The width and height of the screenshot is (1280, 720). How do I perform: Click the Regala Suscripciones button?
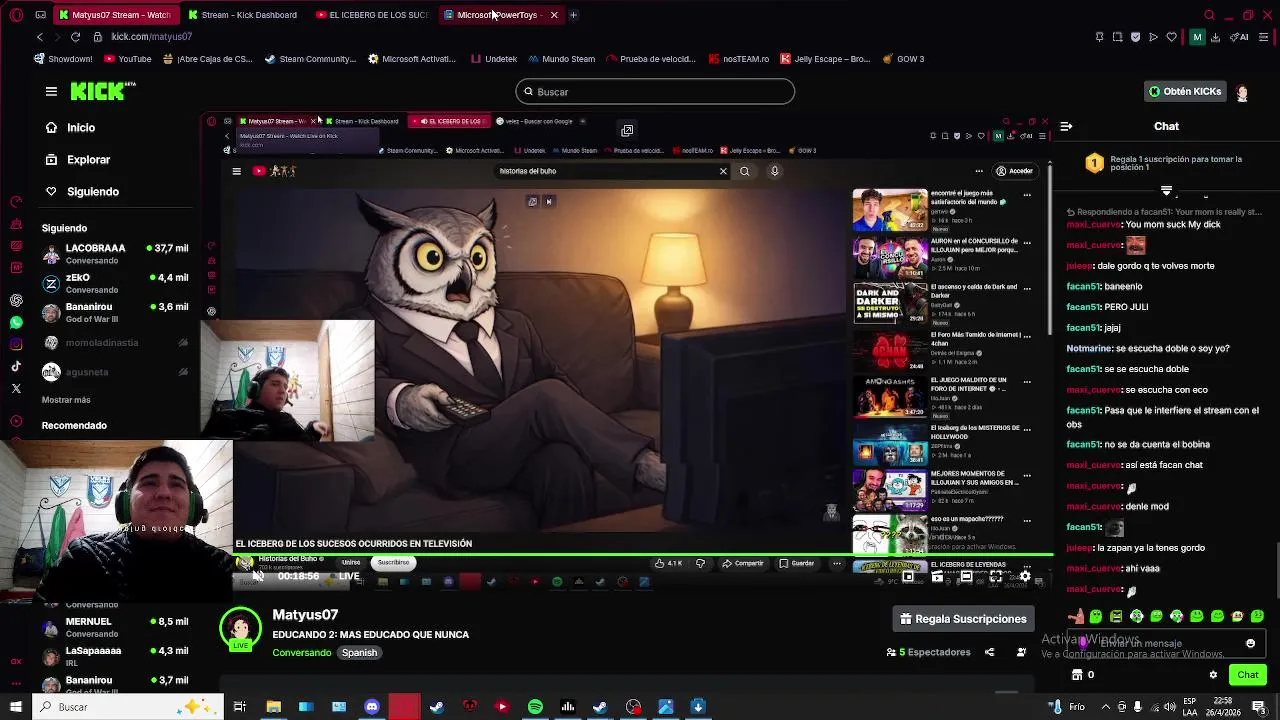coord(963,619)
